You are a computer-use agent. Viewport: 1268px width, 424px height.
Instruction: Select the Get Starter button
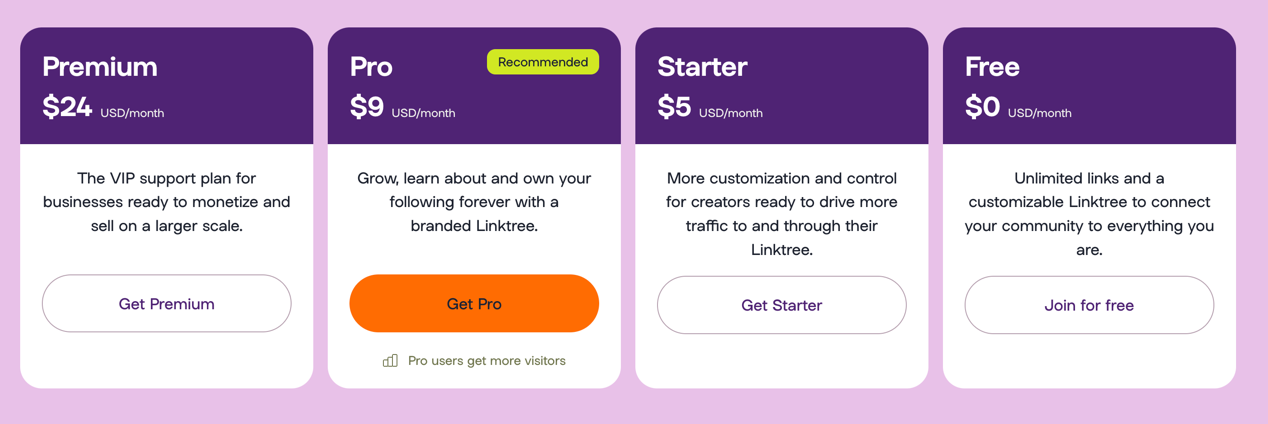coord(781,305)
